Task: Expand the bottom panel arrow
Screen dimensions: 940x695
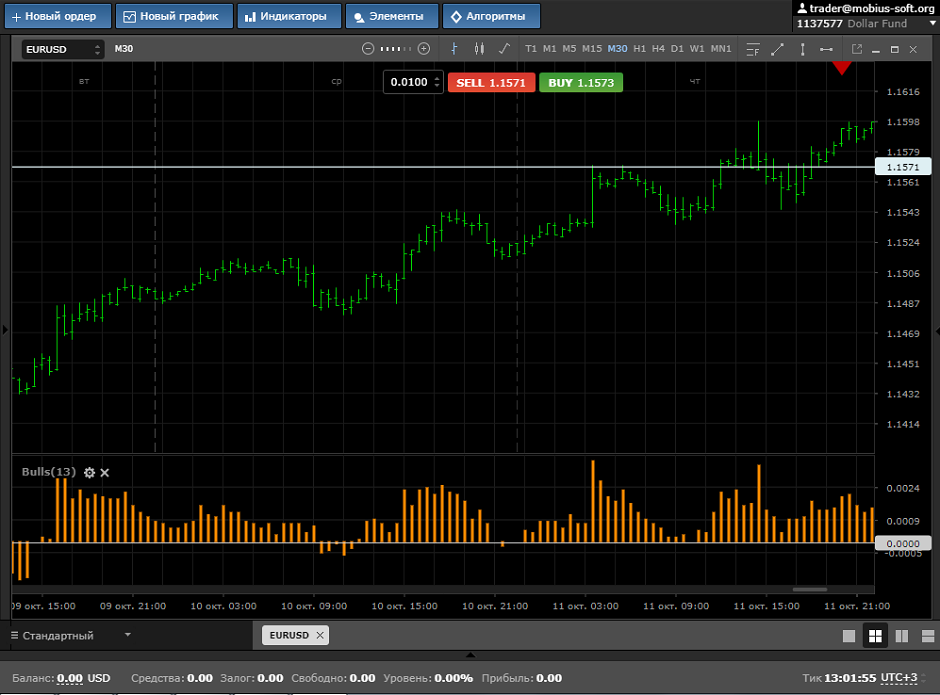Action: [x=470, y=655]
